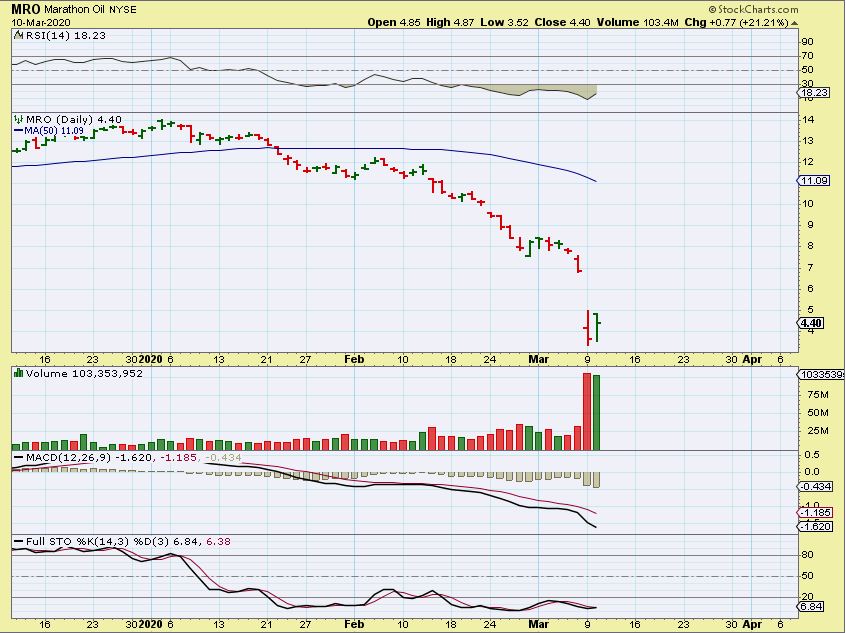Click the RSI(14) 18.23 indicator label
846x633 pixels.
pos(65,36)
